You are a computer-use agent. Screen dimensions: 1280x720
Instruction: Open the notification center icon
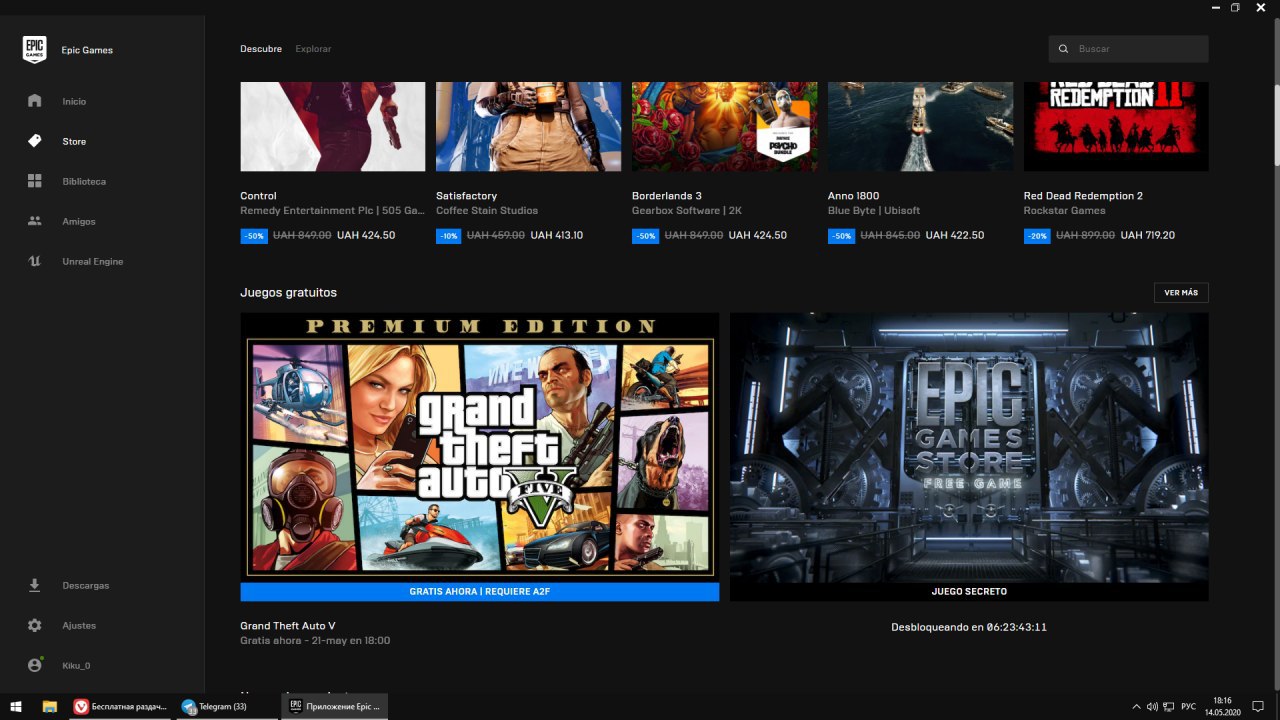[x=1258, y=706]
